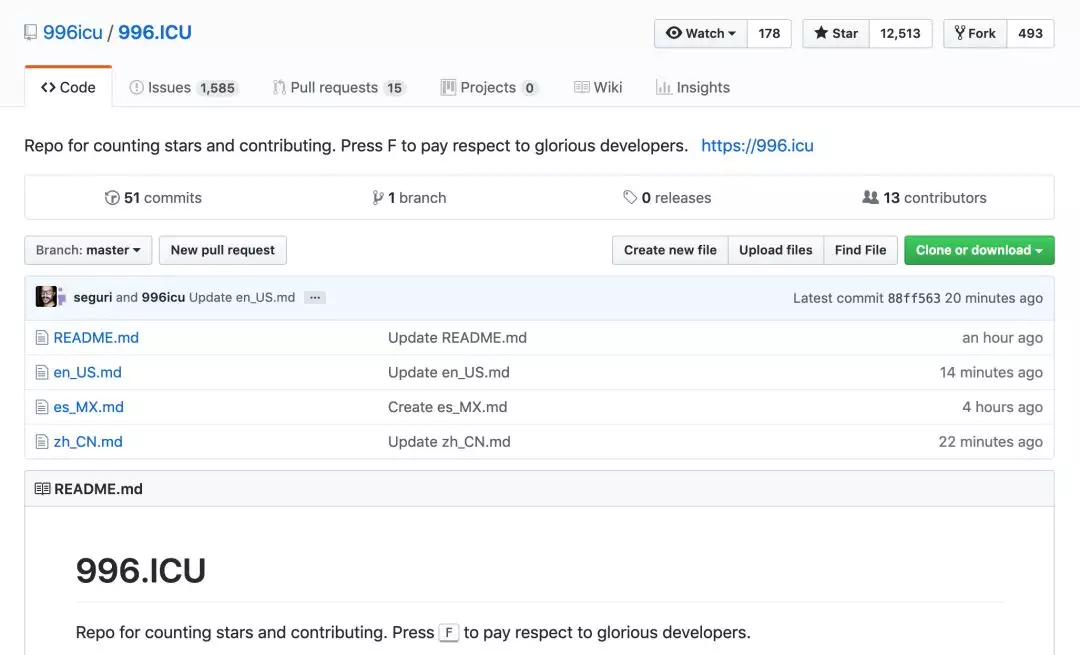Image resolution: width=1080 pixels, height=655 pixels.
Task: Click the seguri author name
Action: pyautogui.click(x=93, y=298)
